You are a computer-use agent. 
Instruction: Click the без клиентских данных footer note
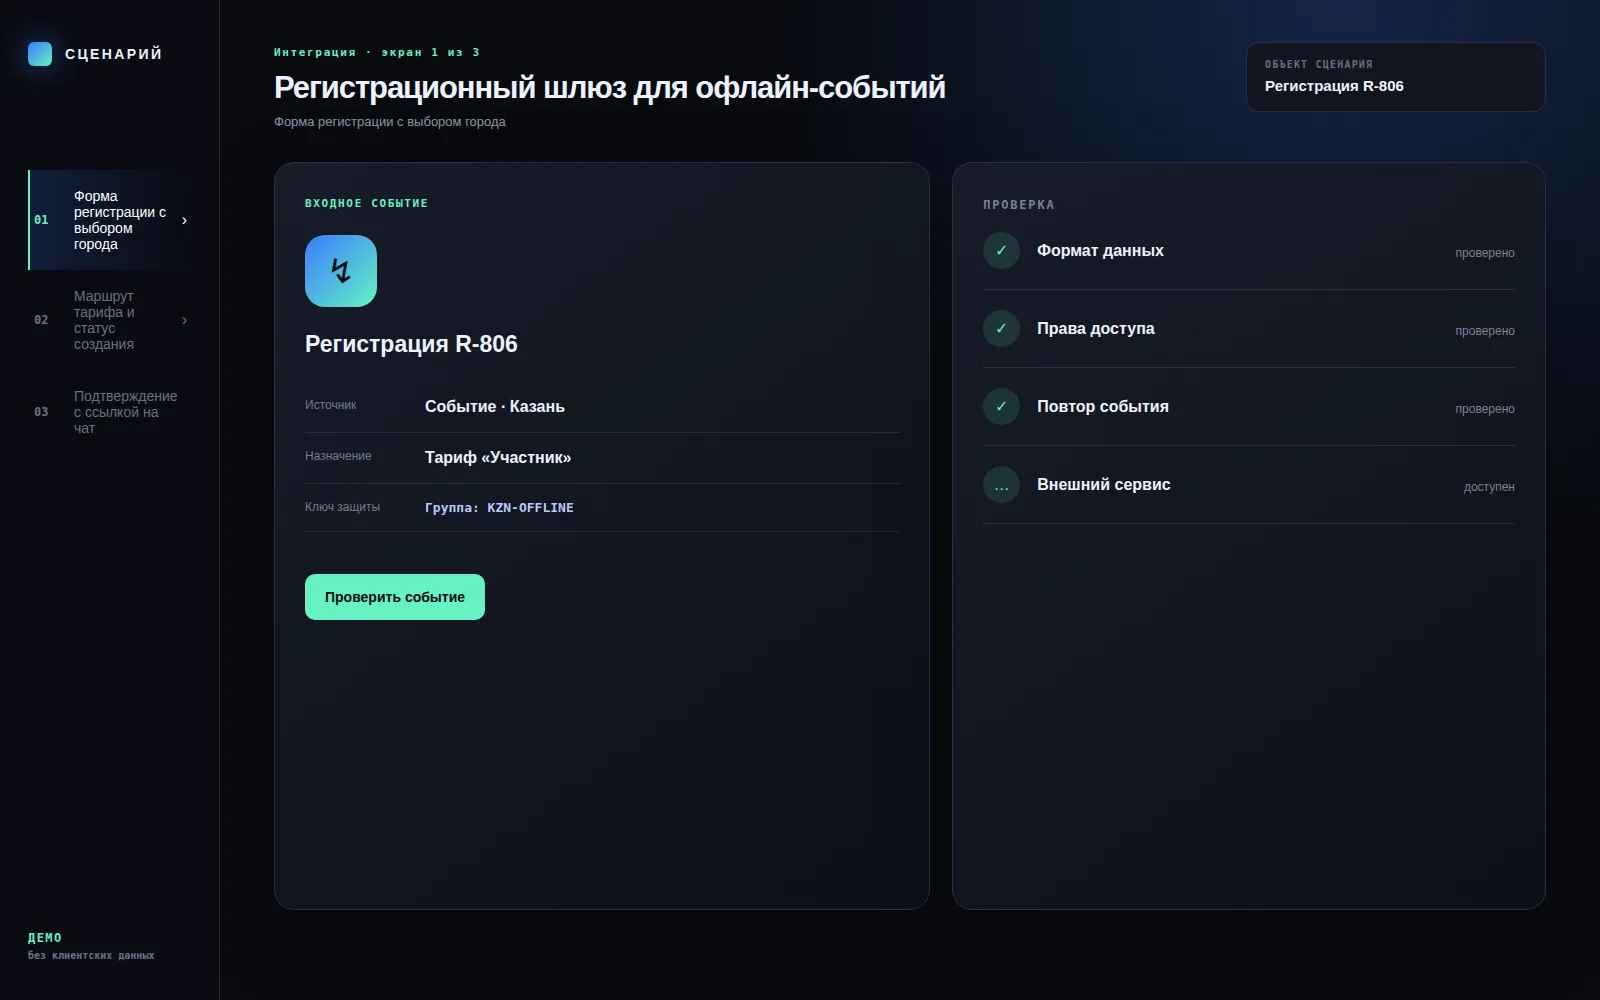(x=91, y=956)
